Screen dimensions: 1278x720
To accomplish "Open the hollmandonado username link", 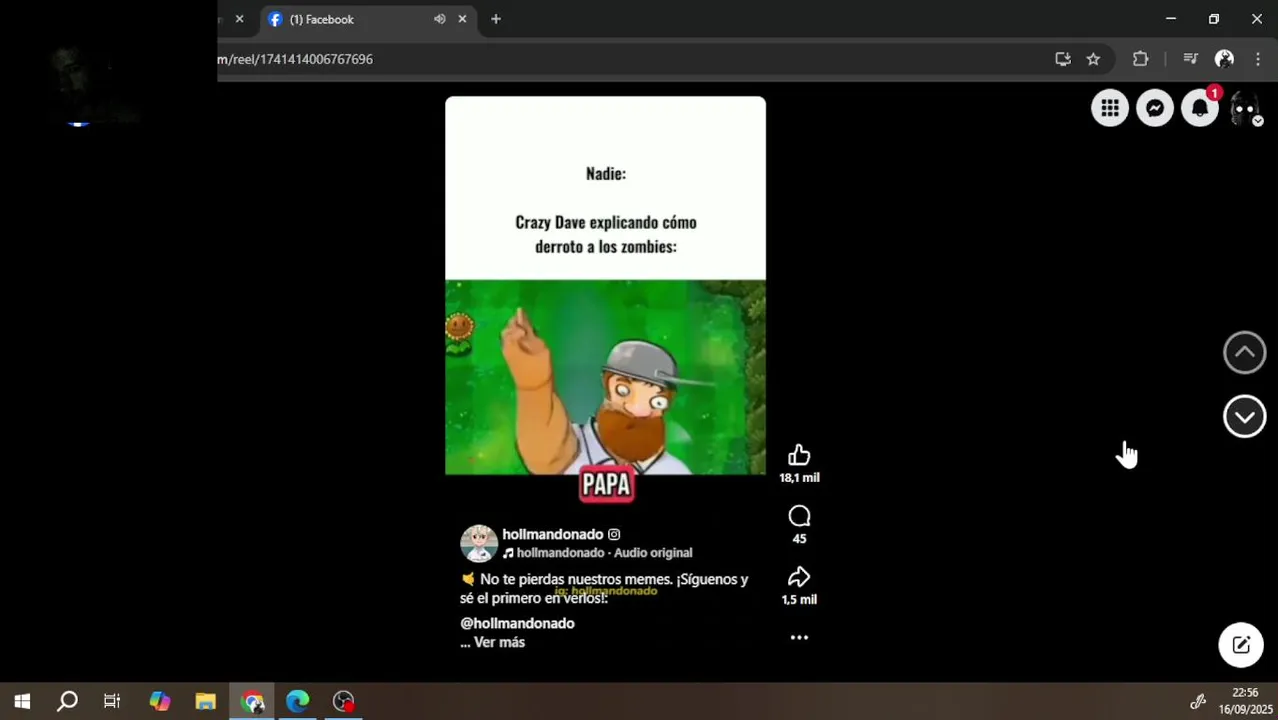I will [552, 534].
